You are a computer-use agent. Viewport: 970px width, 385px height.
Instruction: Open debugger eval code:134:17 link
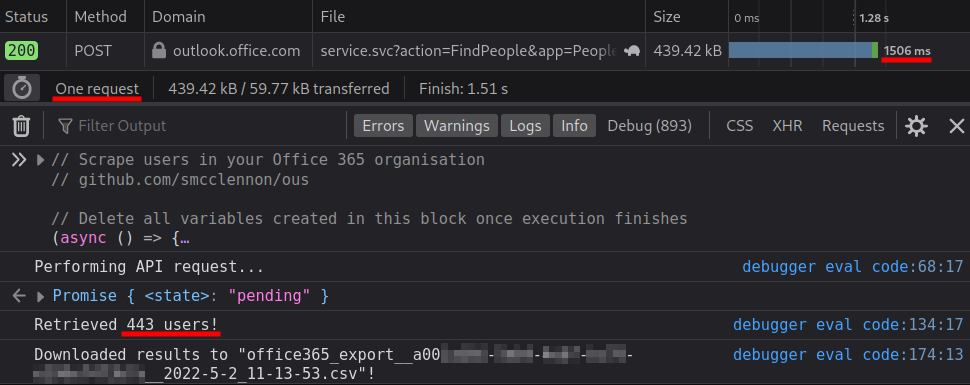click(848, 324)
